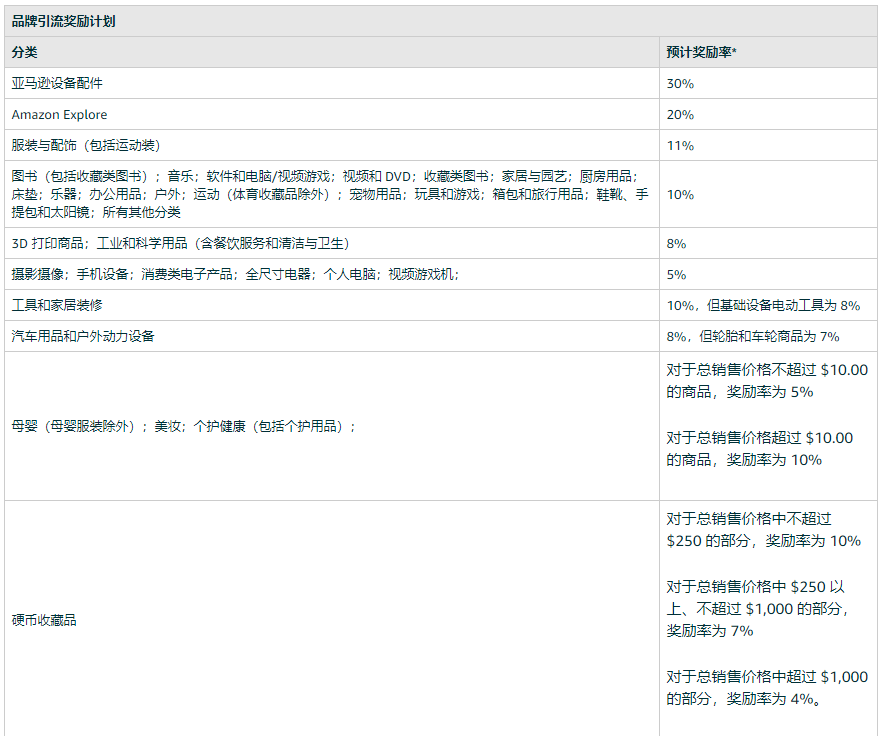
Task: Select the 汽车用品和户外动力设备 category cell
Action: [x=83, y=336]
